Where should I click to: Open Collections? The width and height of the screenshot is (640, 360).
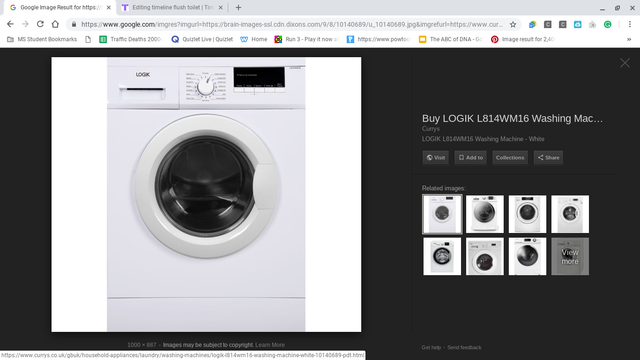[510, 158]
